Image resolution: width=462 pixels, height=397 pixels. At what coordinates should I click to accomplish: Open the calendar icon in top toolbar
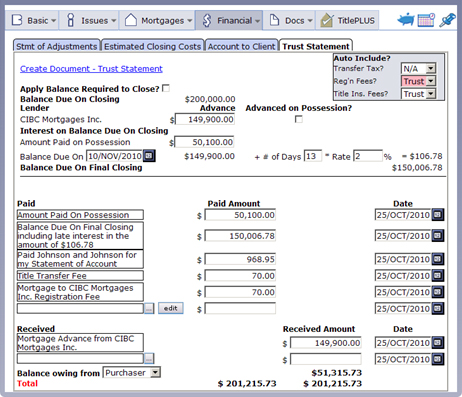(x=426, y=20)
